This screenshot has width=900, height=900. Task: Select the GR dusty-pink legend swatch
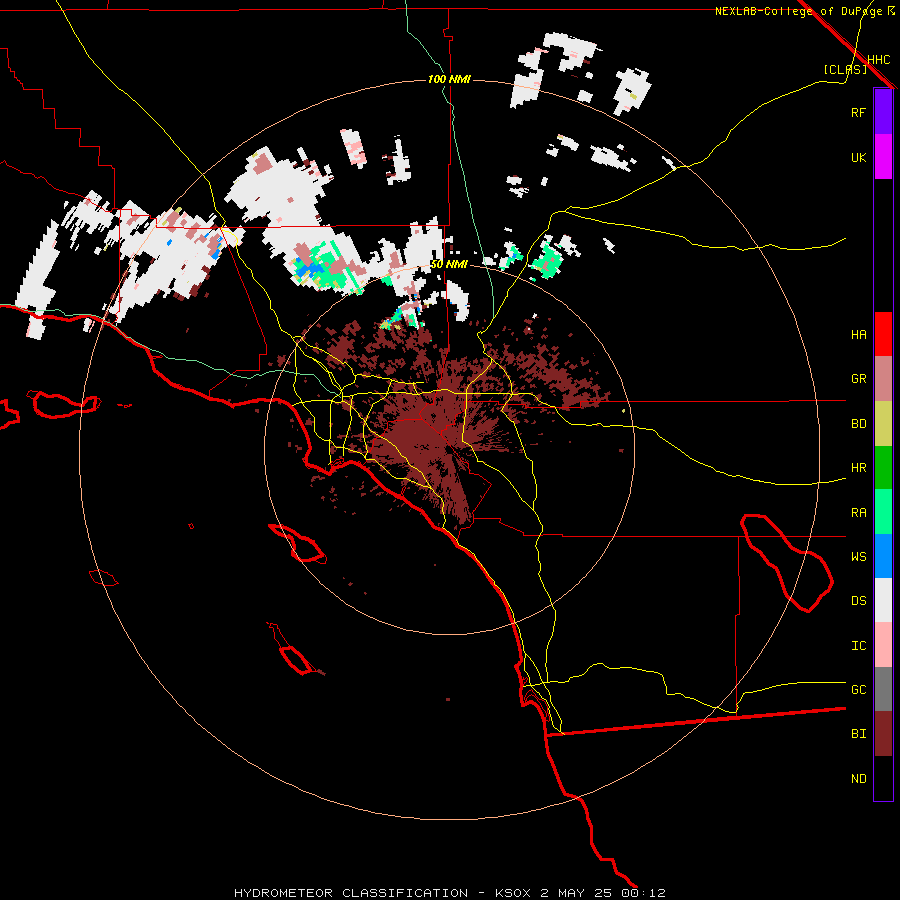883,379
